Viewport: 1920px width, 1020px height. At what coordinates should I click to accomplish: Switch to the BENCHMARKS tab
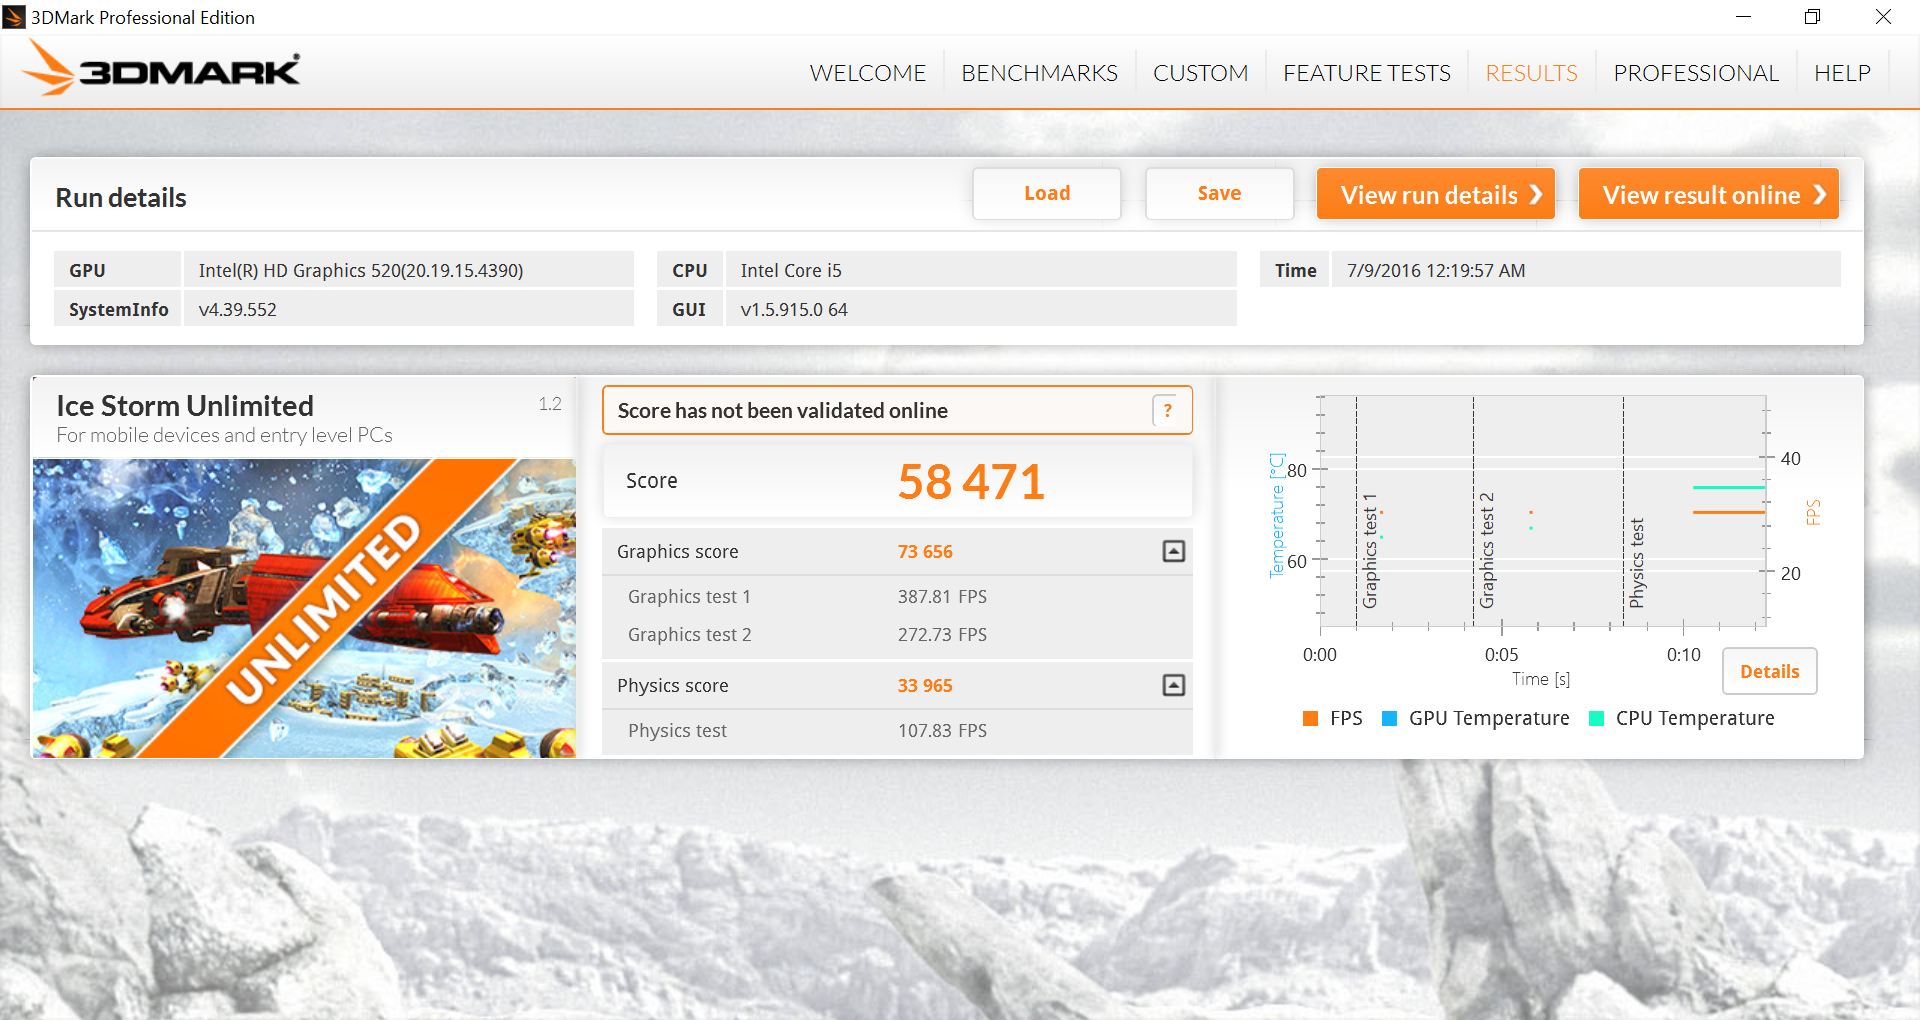pyautogui.click(x=1039, y=73)
